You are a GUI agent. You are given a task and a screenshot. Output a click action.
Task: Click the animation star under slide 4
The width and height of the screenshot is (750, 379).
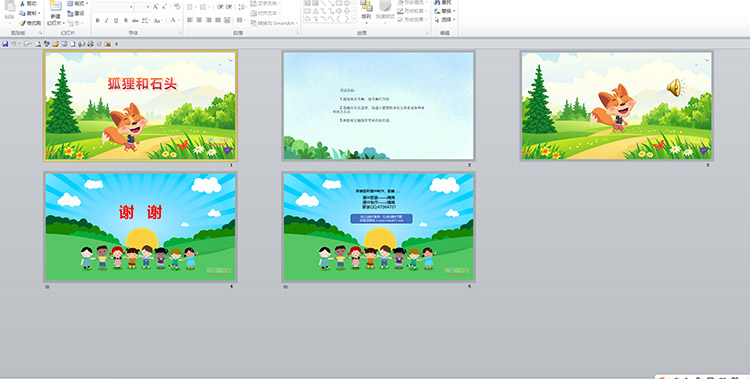(x=47, y=287)
